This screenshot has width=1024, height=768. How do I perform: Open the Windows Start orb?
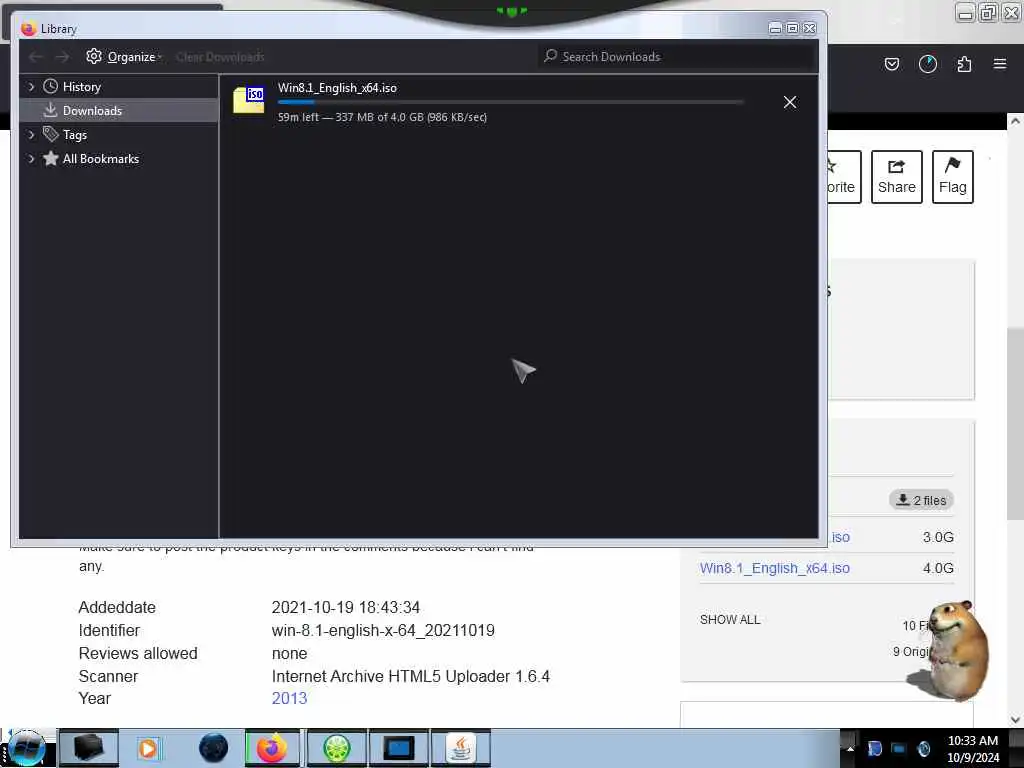(x=27, y=748)
